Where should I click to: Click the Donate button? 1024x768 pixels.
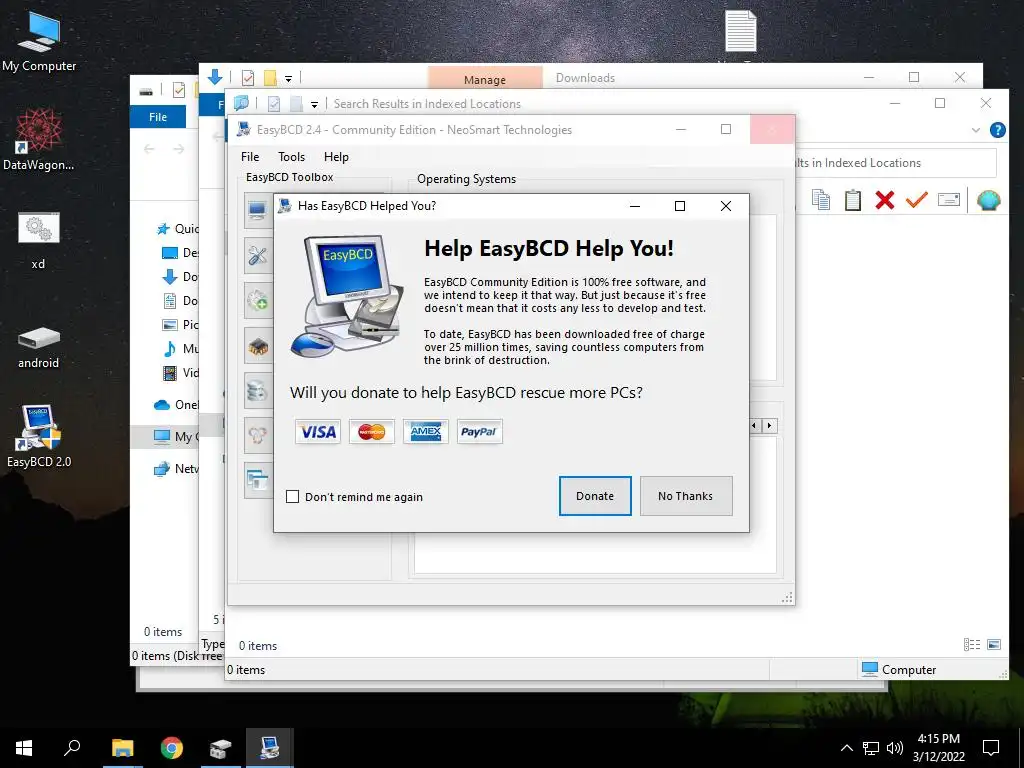coord(595,496)
